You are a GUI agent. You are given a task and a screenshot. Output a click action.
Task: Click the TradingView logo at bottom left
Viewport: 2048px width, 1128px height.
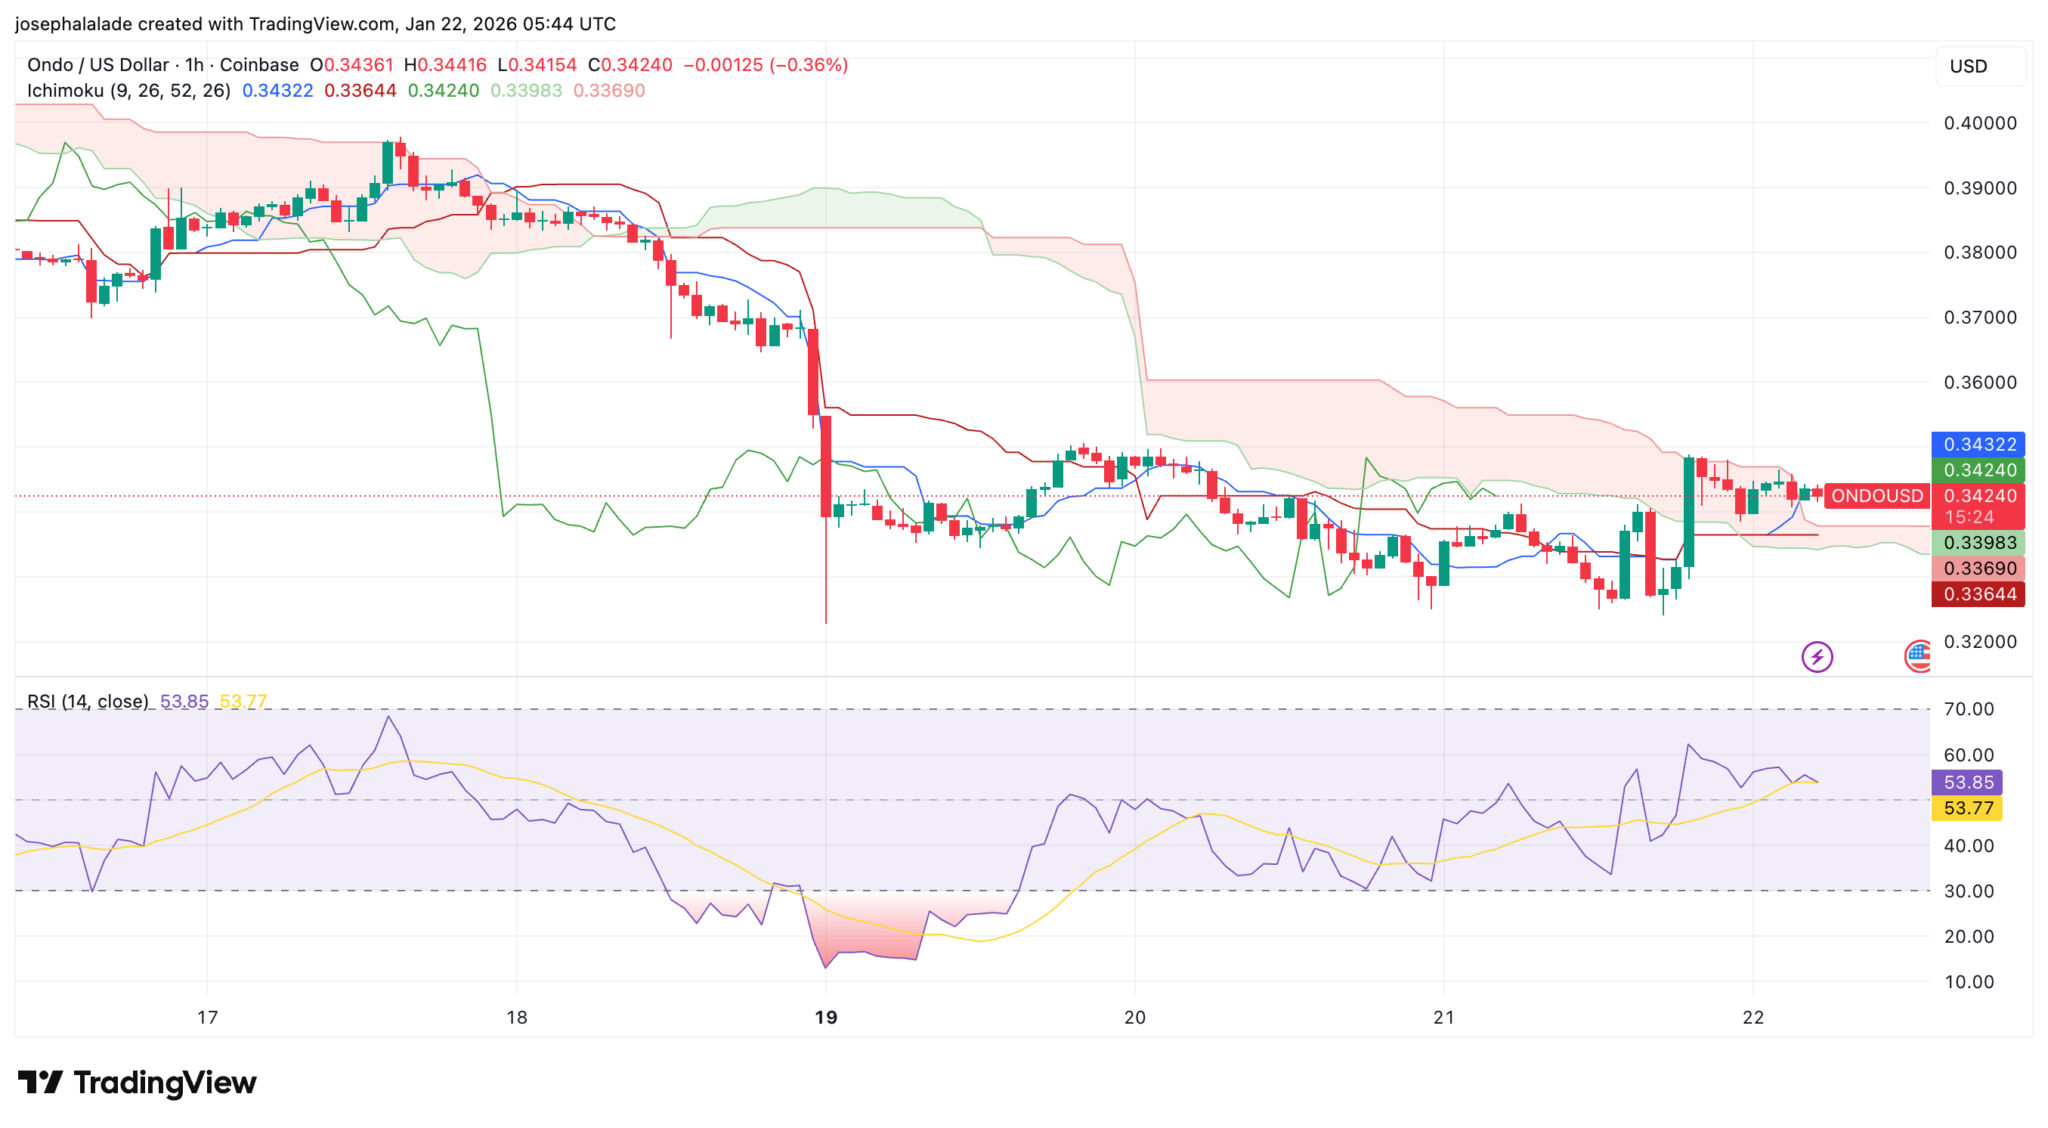pyautogui.click(x=137, y=1083)
